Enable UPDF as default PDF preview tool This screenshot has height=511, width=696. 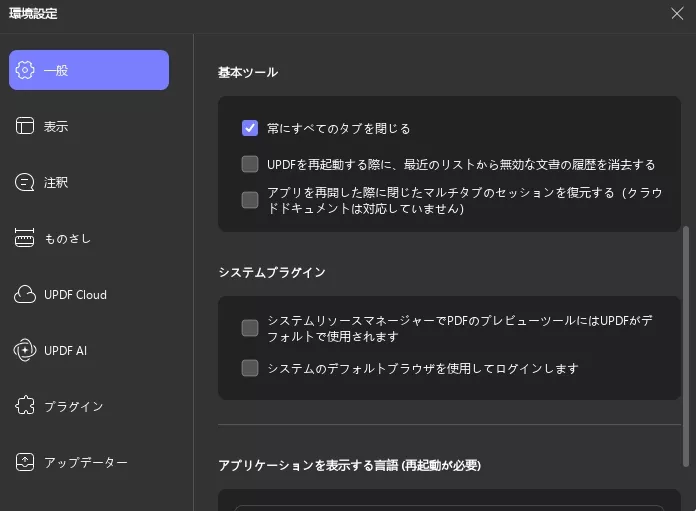point(250,328)
